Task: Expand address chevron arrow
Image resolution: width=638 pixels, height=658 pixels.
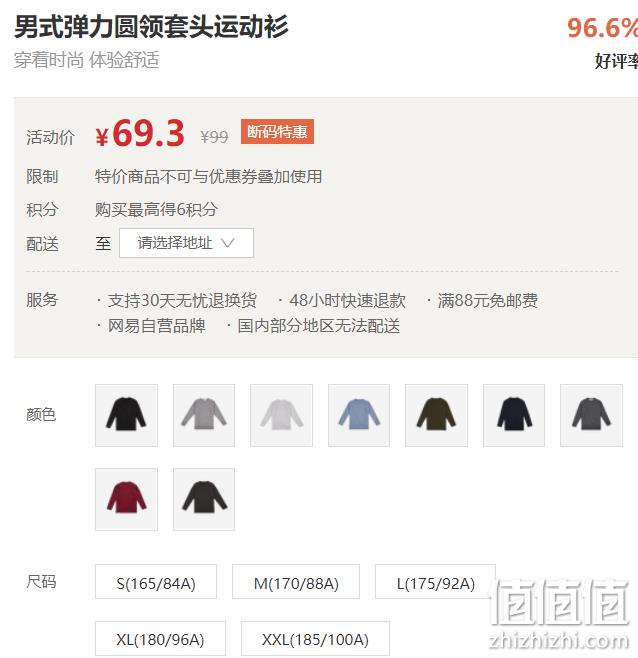Action: tap(227, 243)
